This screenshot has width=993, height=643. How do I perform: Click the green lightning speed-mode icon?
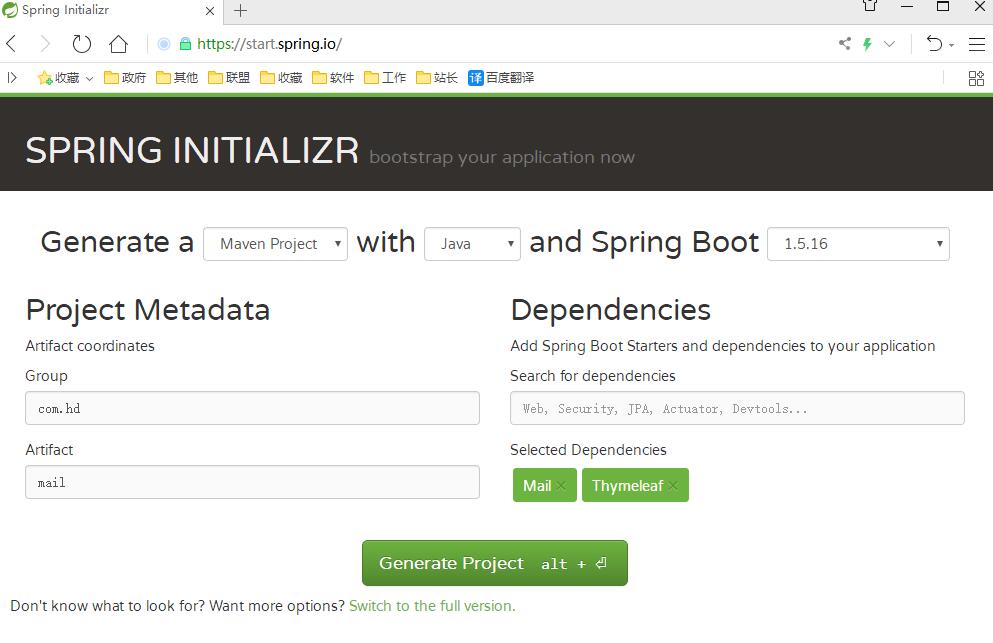[868, 44]
